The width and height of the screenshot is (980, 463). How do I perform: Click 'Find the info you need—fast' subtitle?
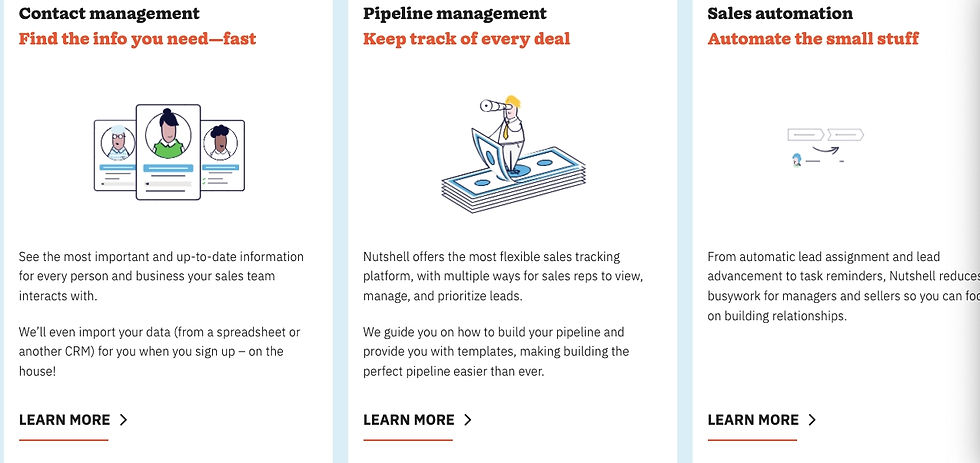point(138,39)
